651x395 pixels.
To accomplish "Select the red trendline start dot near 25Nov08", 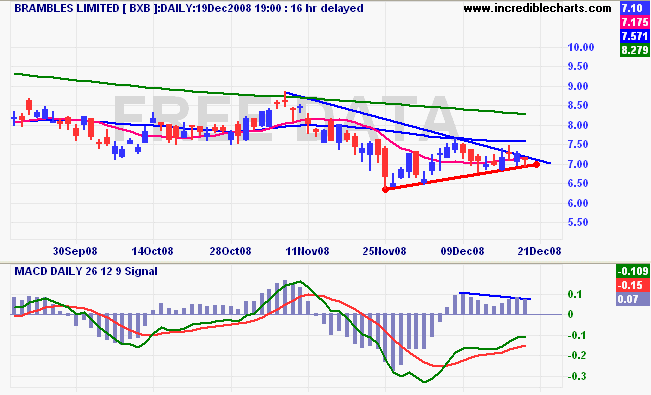I will click(385, 189).
